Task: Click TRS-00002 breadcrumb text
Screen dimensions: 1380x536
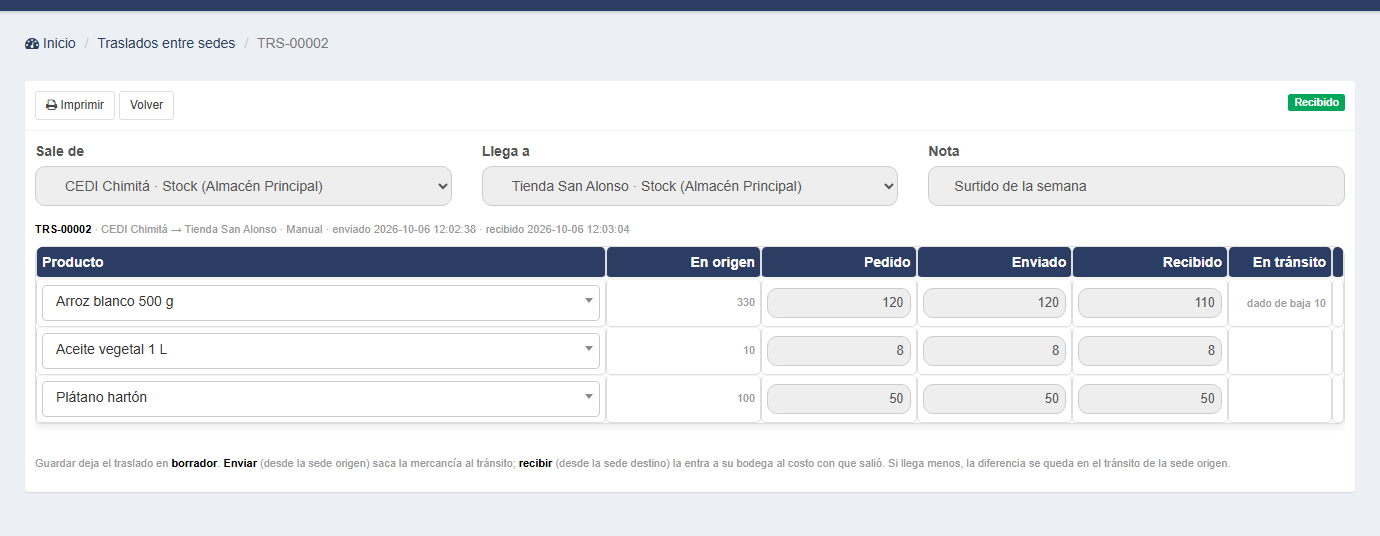Action: pyautogui.click(x=293, y=44)
